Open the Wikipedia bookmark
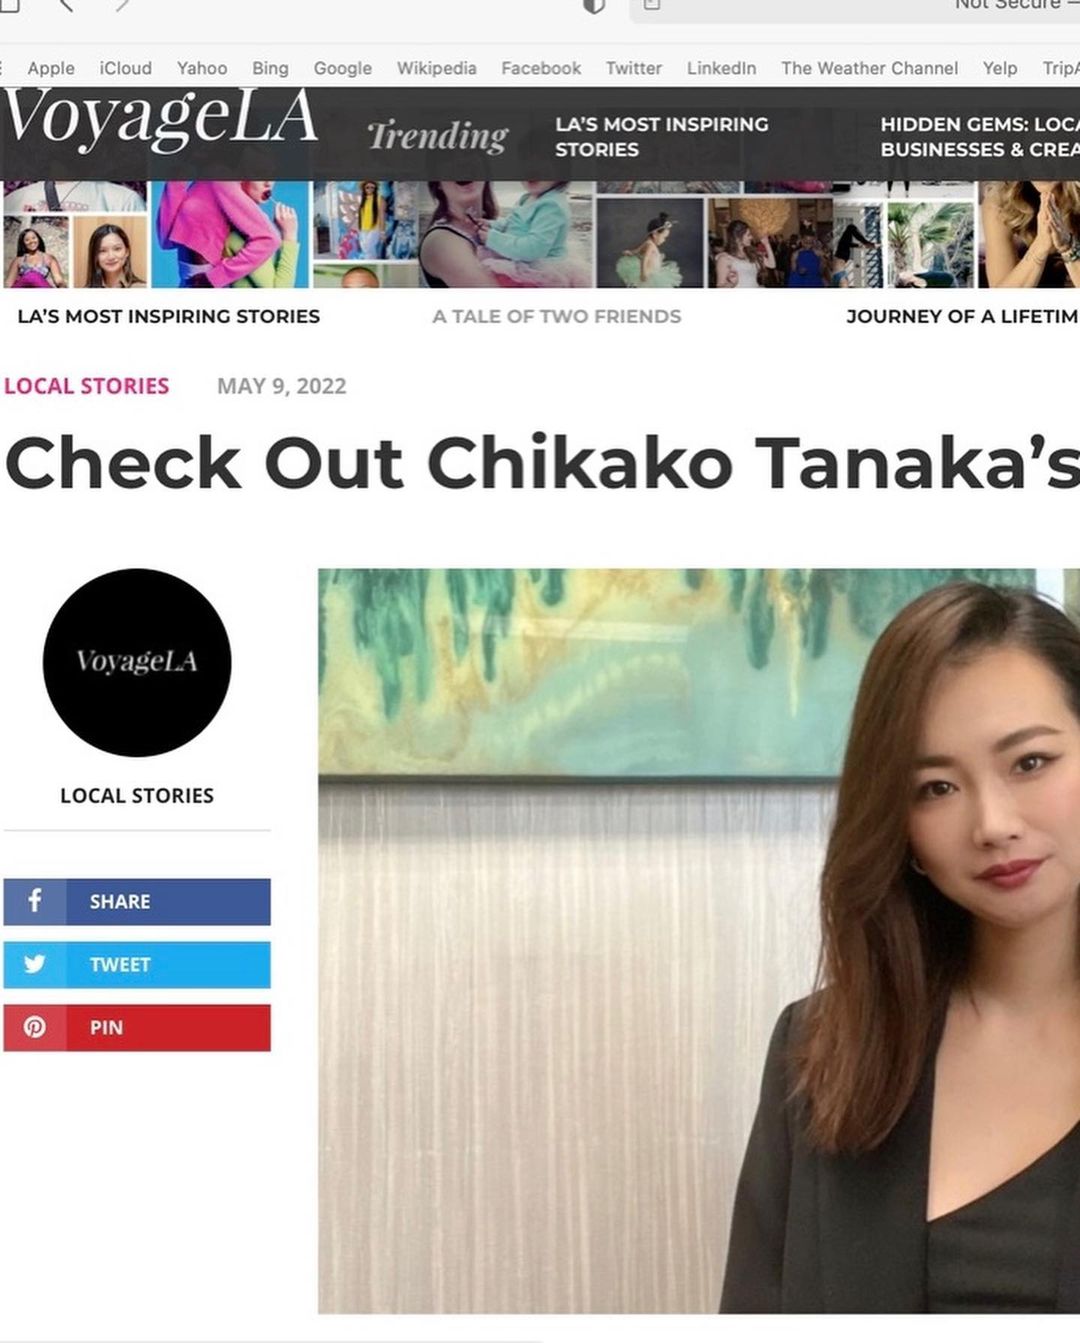1080x1343 pixels. point(436,68)
